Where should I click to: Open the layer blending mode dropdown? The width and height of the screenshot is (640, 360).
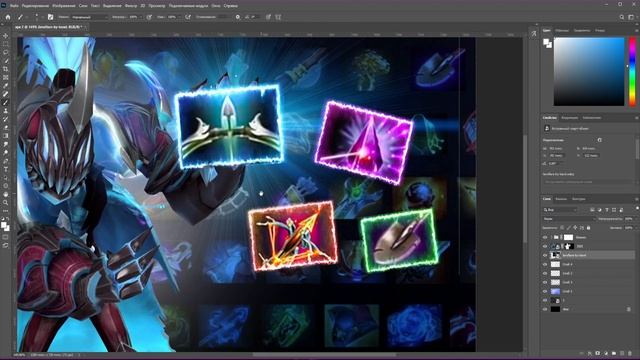coord(569,219)
